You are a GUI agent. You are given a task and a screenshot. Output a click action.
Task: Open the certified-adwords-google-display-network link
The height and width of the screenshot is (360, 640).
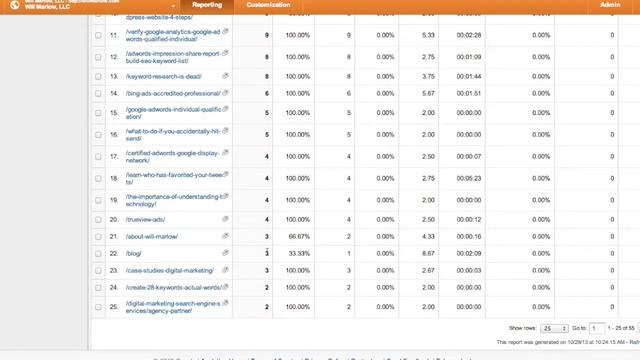click(172, 157)
